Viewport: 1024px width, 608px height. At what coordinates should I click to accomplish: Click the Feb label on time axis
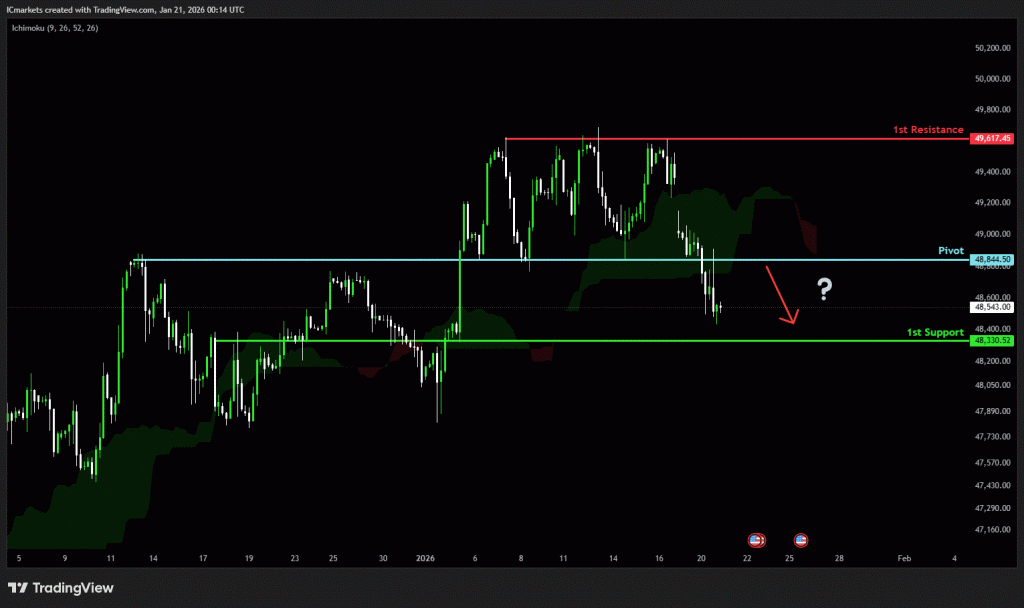pos(904,558)
